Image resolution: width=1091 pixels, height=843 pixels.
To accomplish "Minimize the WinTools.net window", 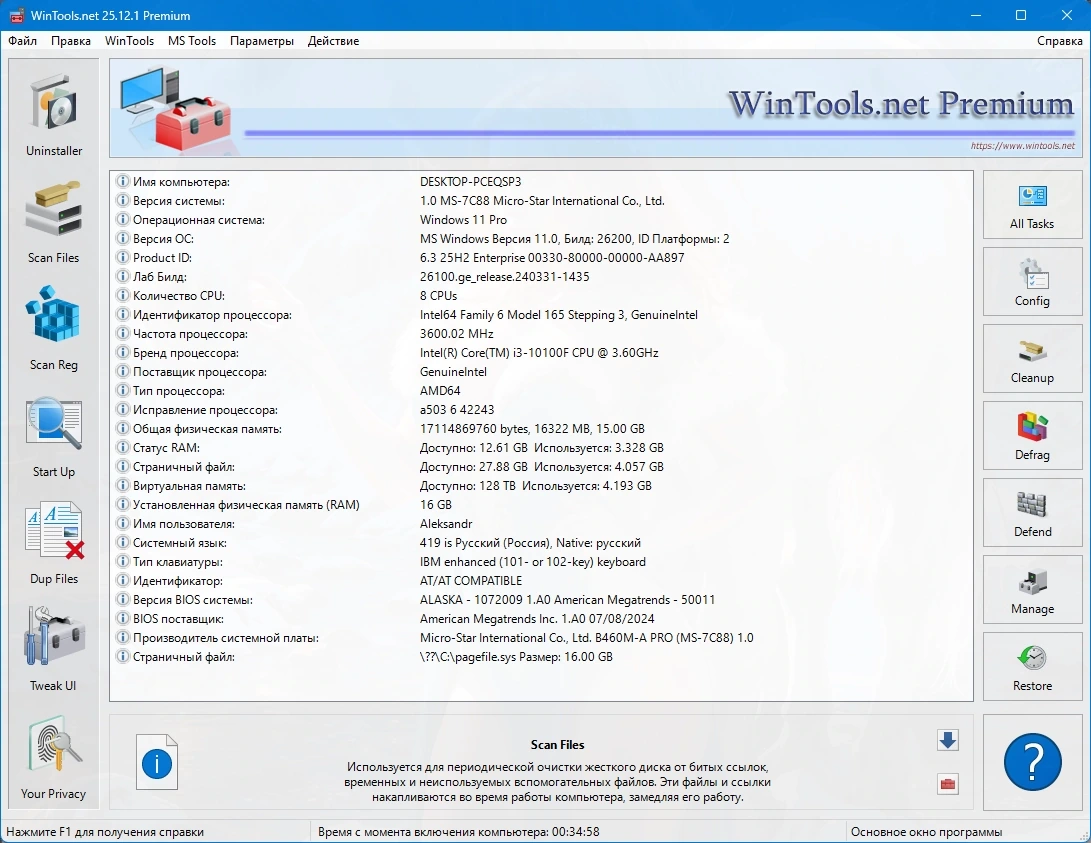I will pos(977,15).
